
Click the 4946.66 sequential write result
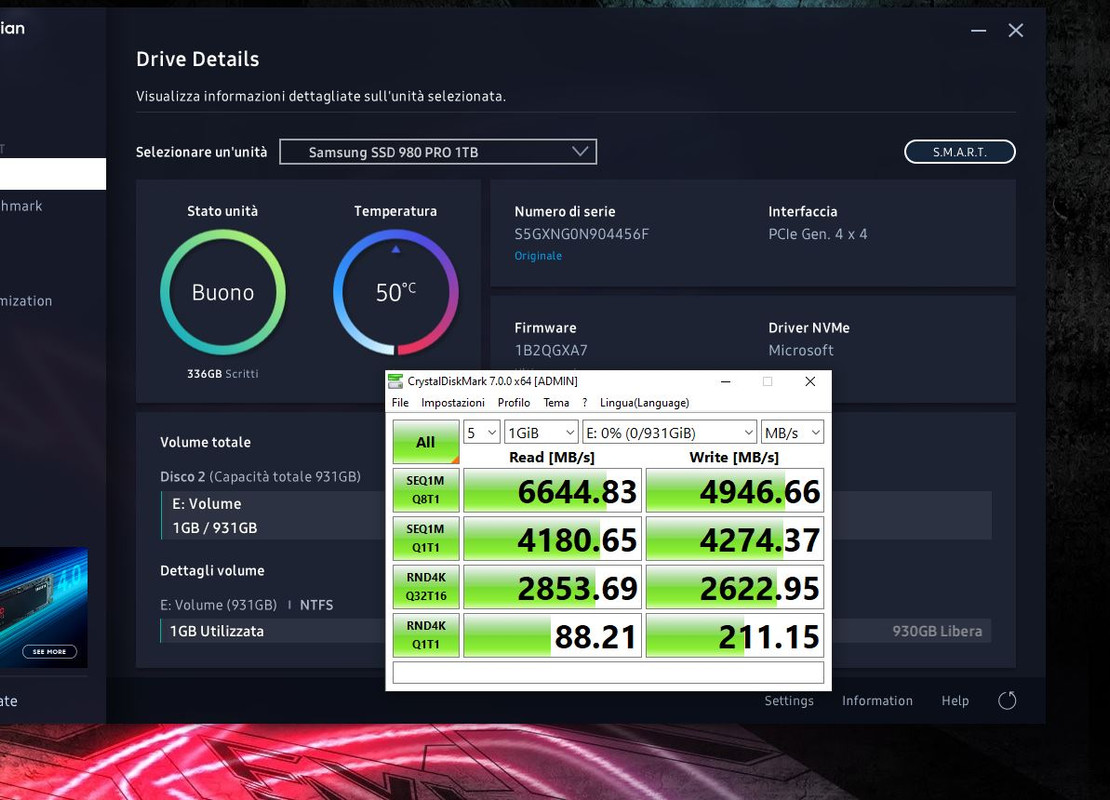coord(735,491)
